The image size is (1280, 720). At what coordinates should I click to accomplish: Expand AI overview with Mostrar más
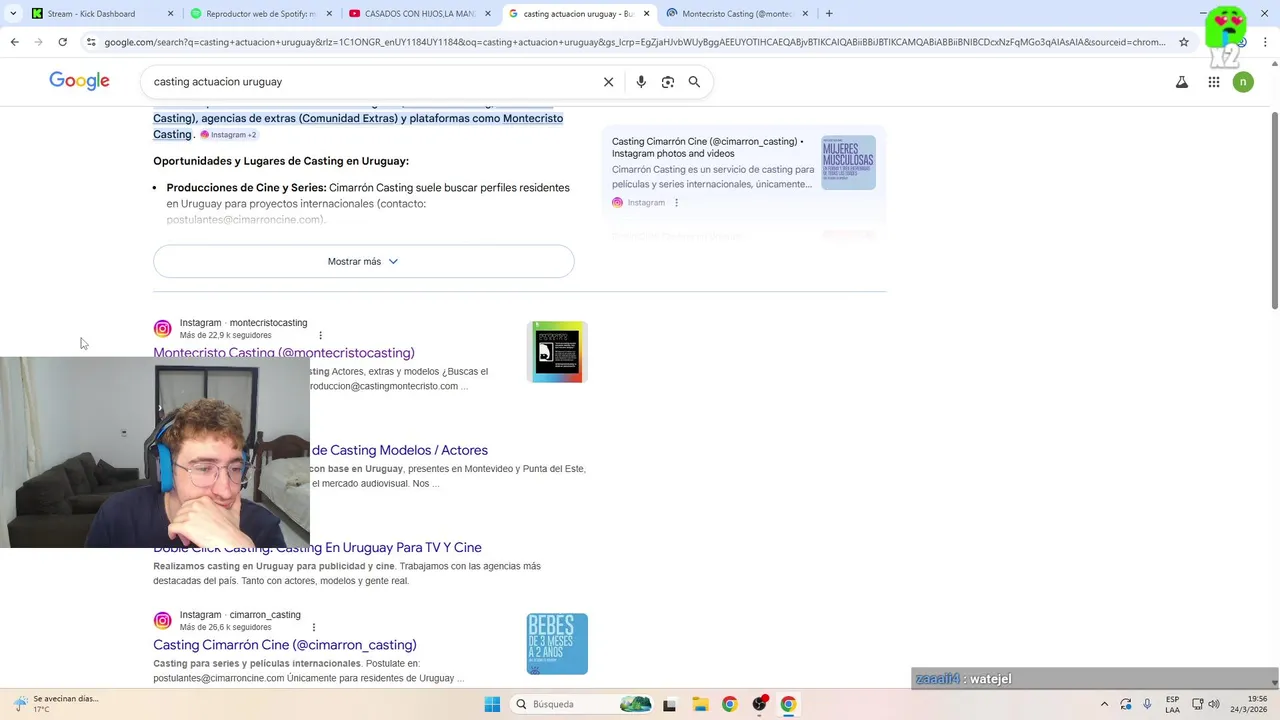[x=363, y=261]
